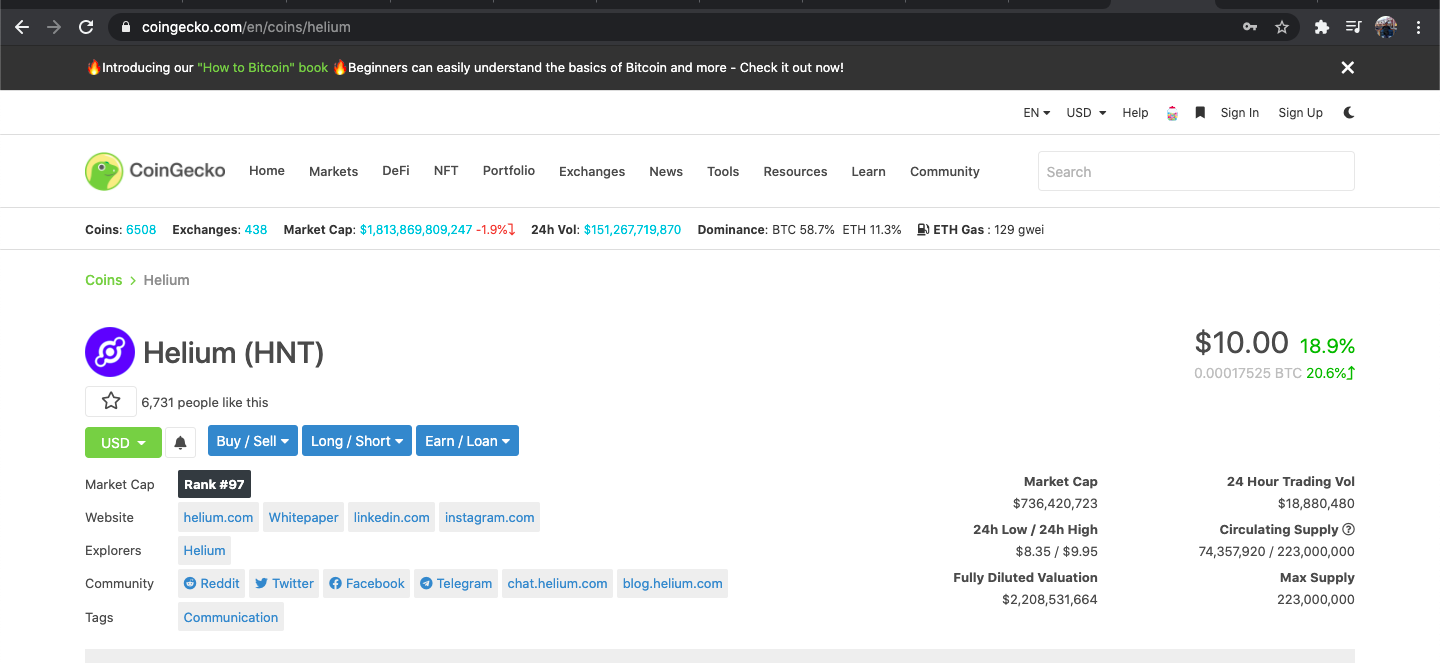Click the Help link
Screen dimensions: 1440x663
1135,113
